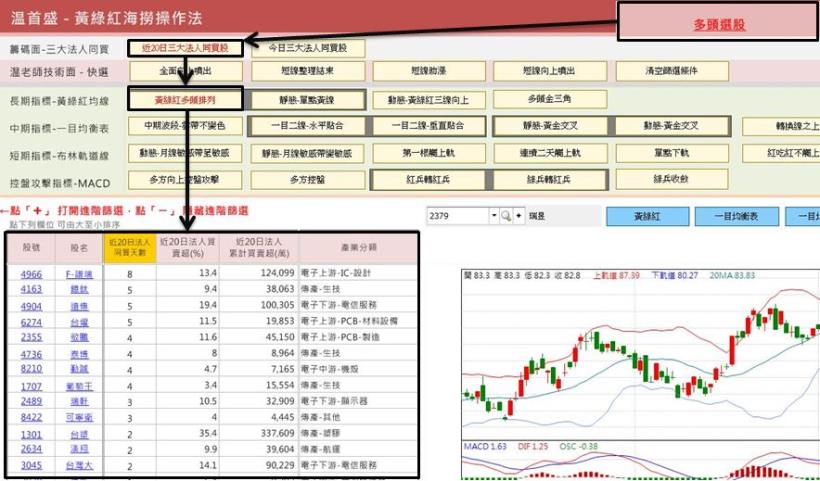Select 動態-月線敏感帶呈敏感 filter
Viewport: 820px width, 481px height.
(185, 153)
